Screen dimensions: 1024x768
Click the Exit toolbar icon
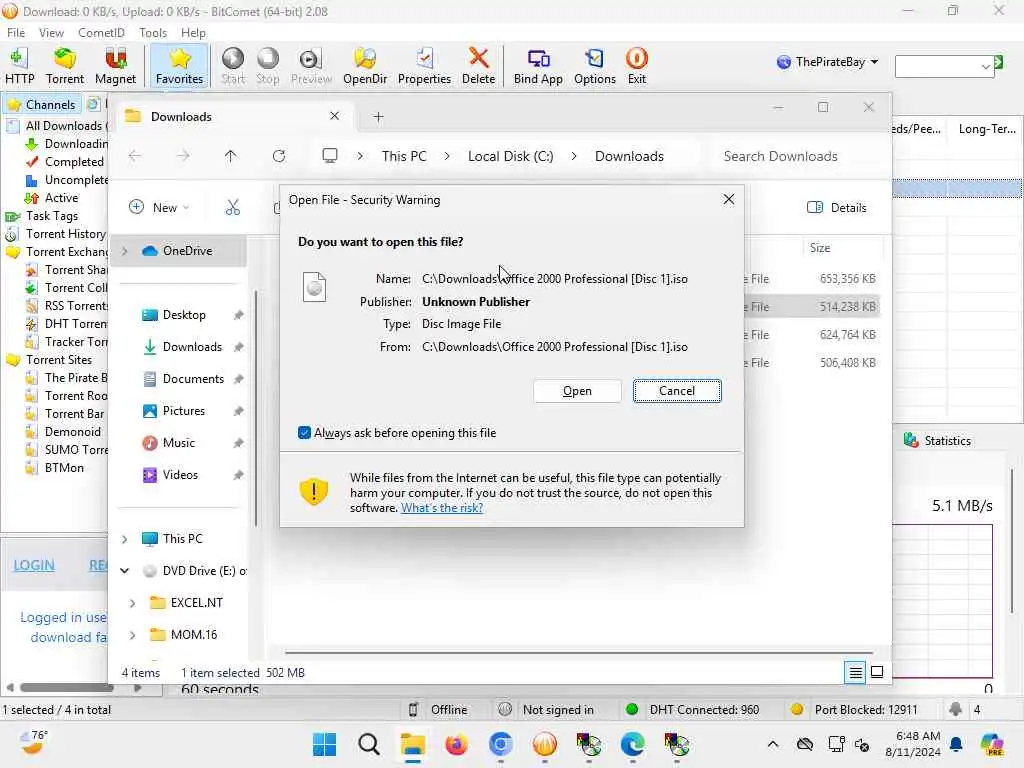point(636,65)
